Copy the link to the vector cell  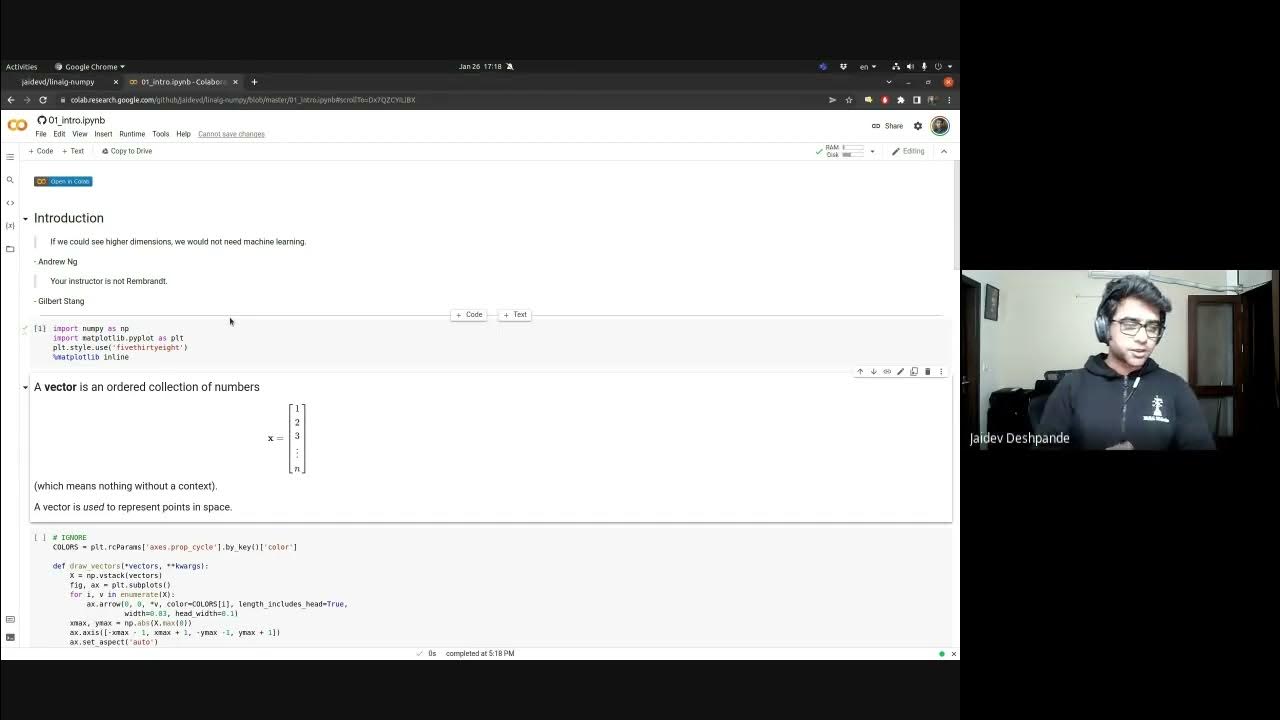[x=887, y=372]
